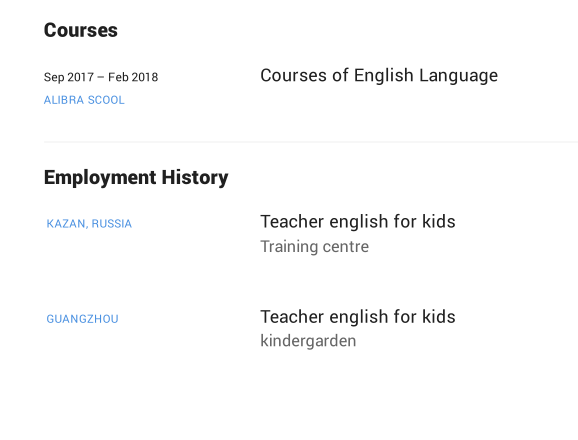
Task: Click the word RUSSIA in location link
Action: tap(112, 224)
